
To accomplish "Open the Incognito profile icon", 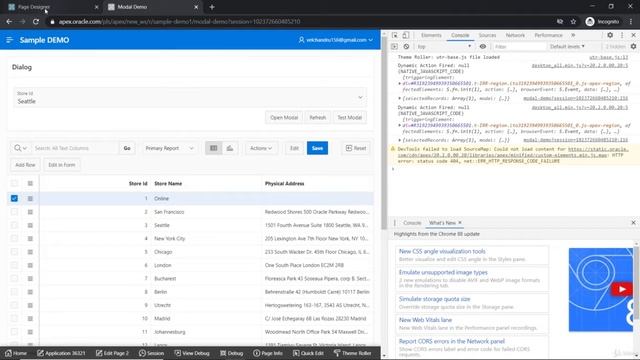I will [589, 22].
